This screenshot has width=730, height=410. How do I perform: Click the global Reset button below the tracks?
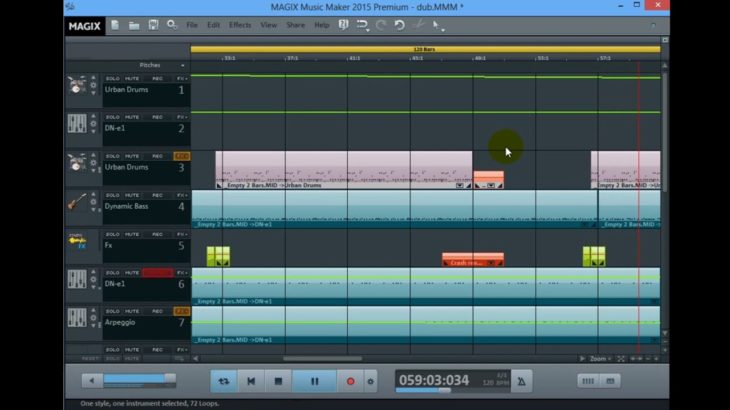[x=90, y=359]
